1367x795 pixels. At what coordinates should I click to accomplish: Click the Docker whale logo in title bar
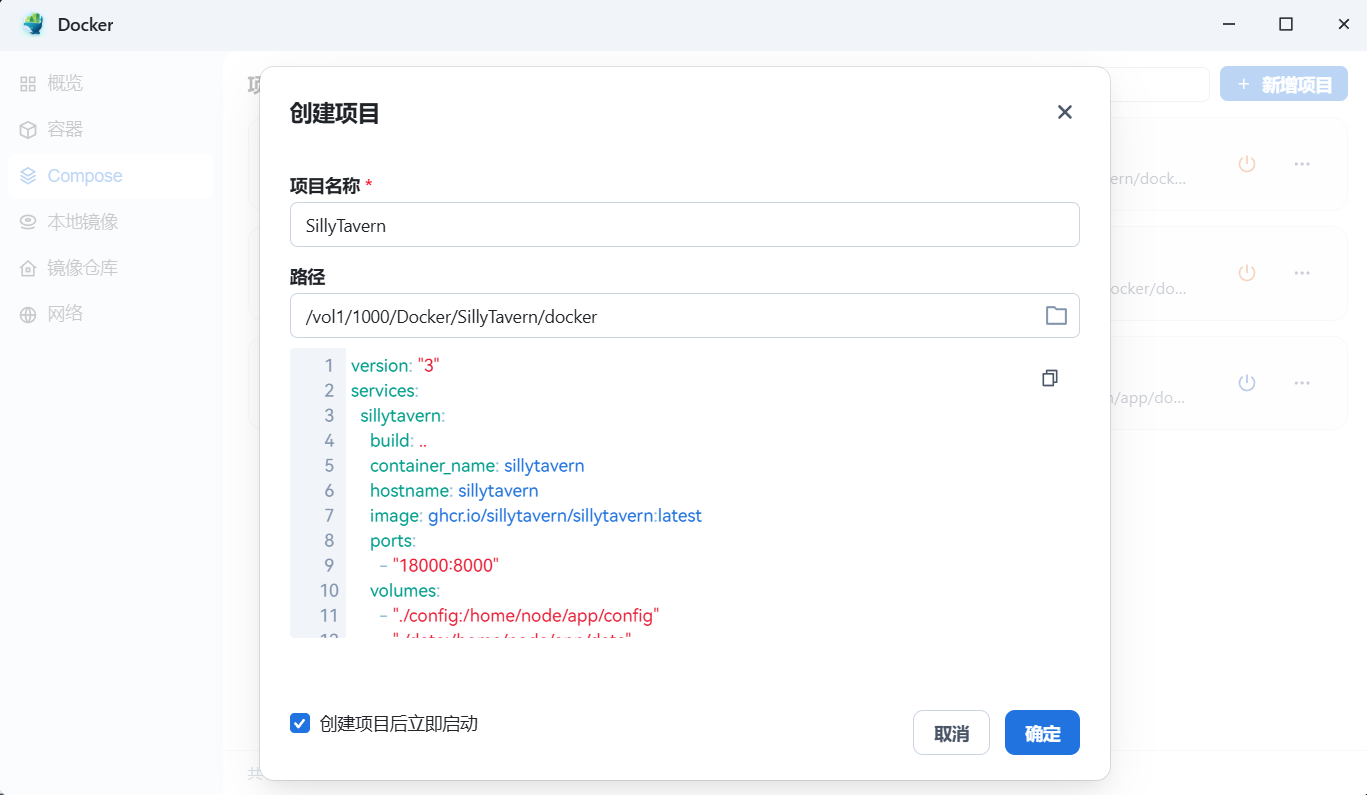pyautogui.click(x=34, y=25)
